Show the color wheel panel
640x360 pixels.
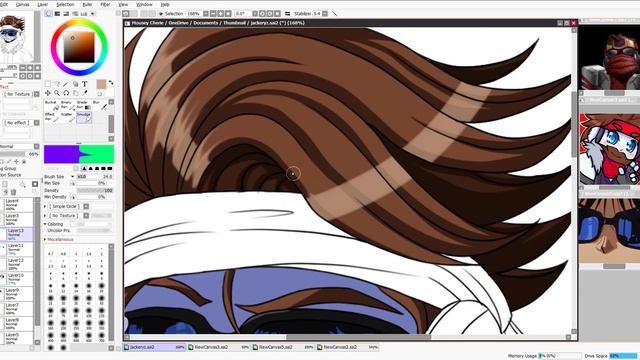click(x=49, y=14)
